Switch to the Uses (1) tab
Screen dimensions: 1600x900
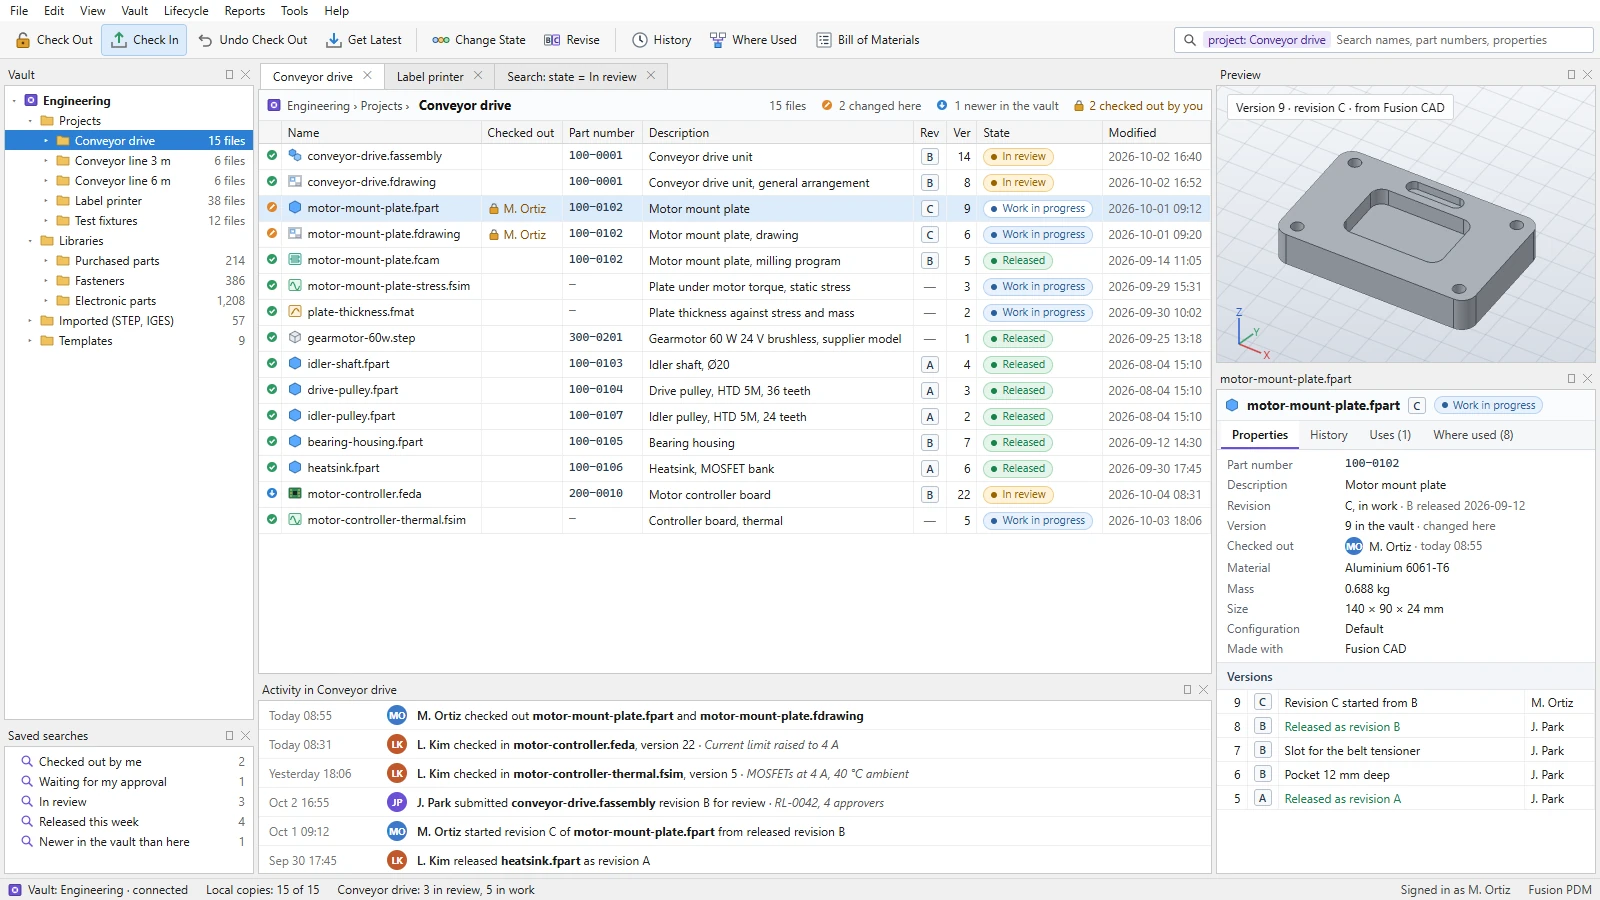click(x=1390, y=435)
